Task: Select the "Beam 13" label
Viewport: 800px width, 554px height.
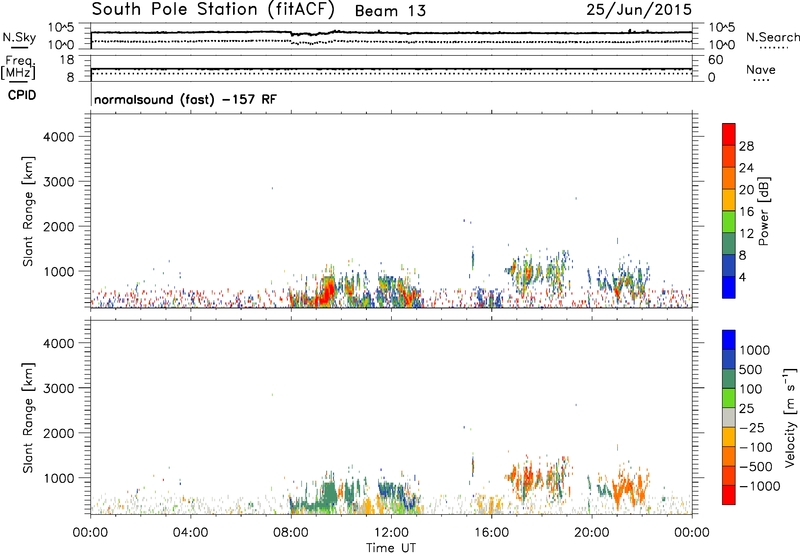Action: tap(390, 11)
